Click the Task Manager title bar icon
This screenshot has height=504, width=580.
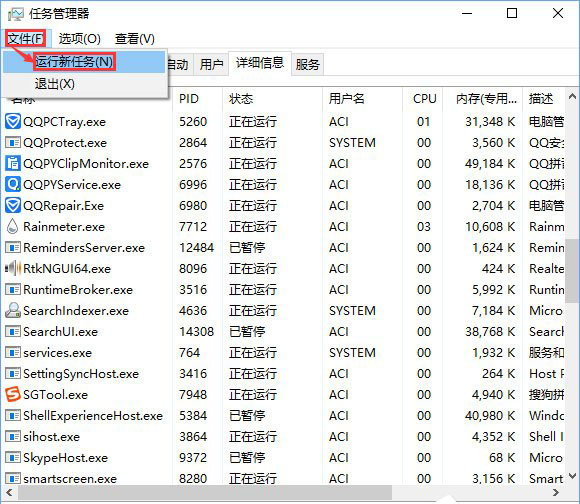[x=16, y=14]
